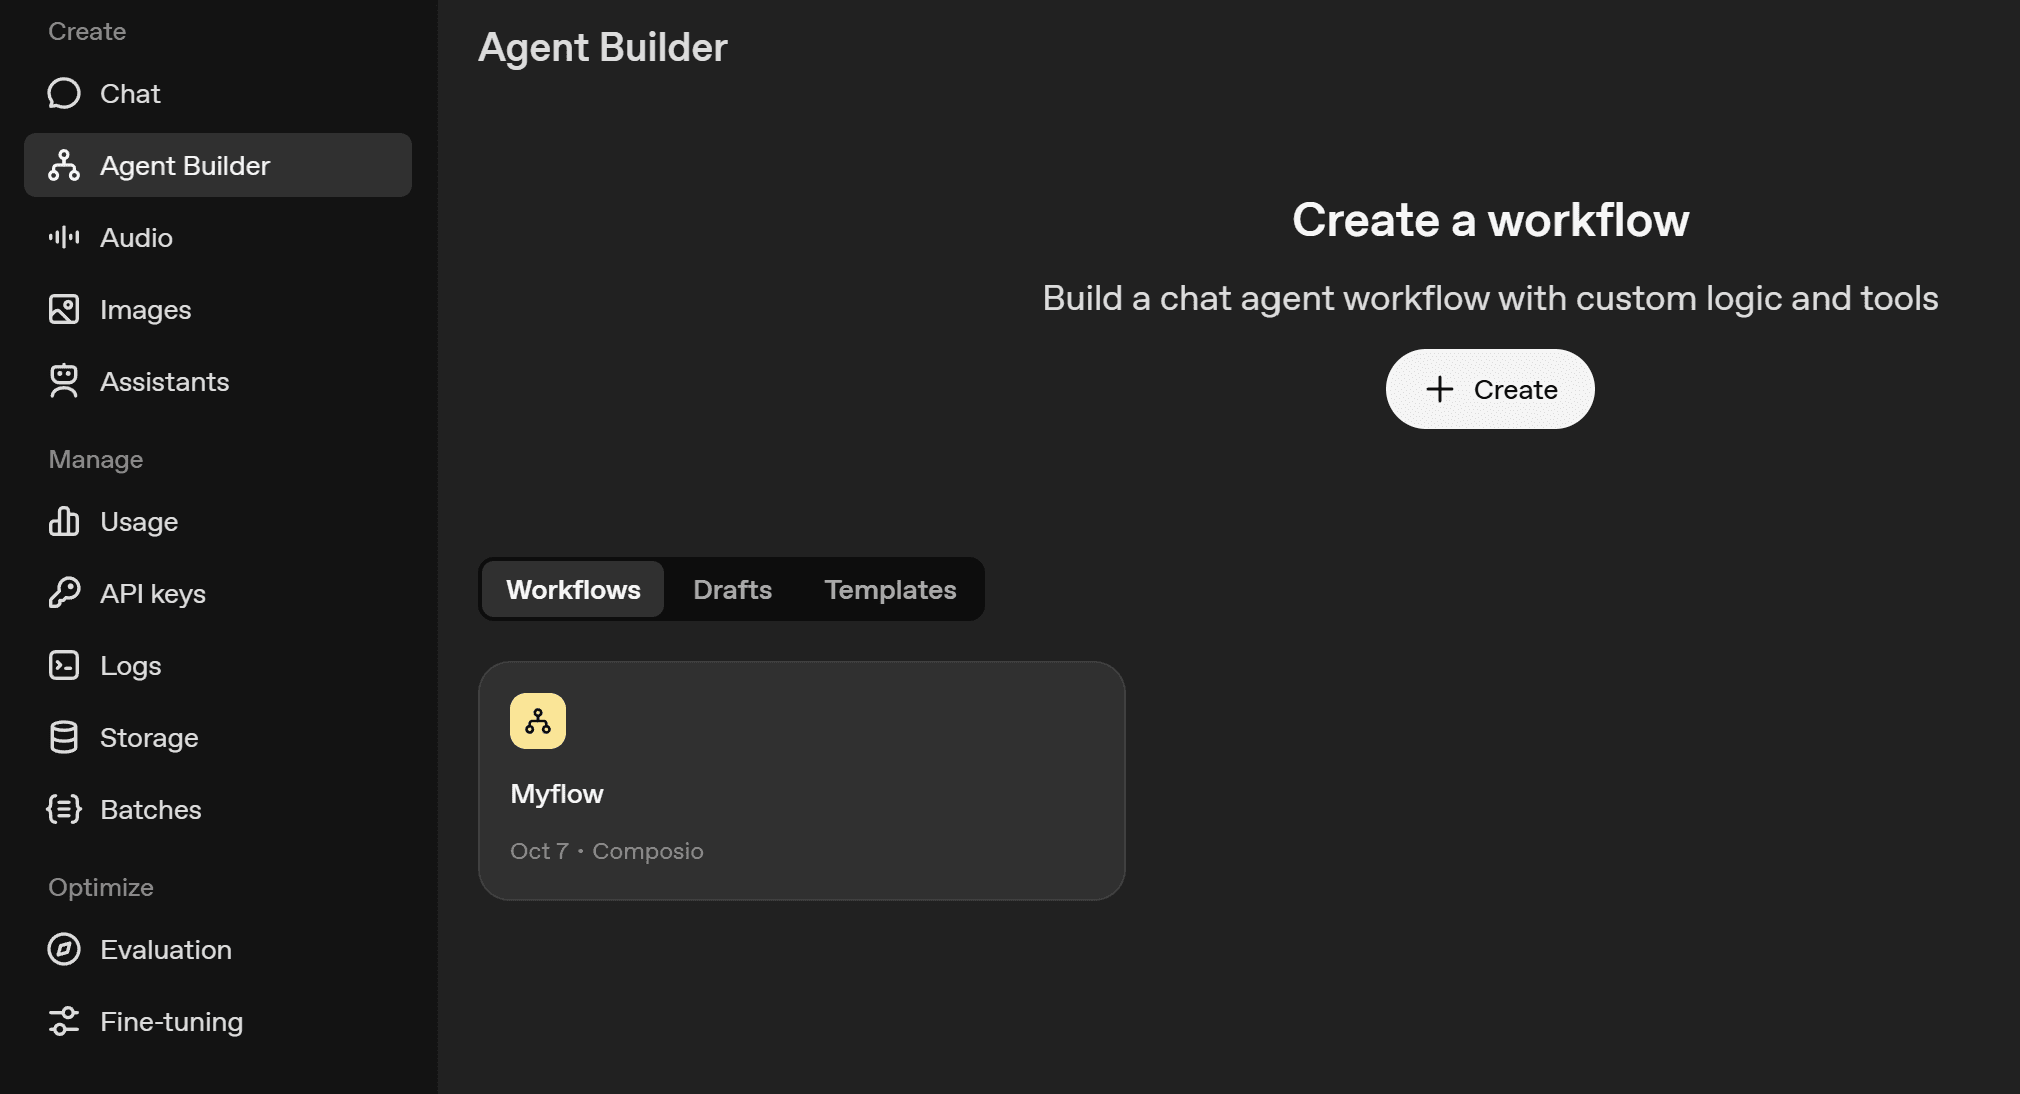Open Storage using the database icon
The height and width of the screenshot is (1094, 2020).
[64, 737]
